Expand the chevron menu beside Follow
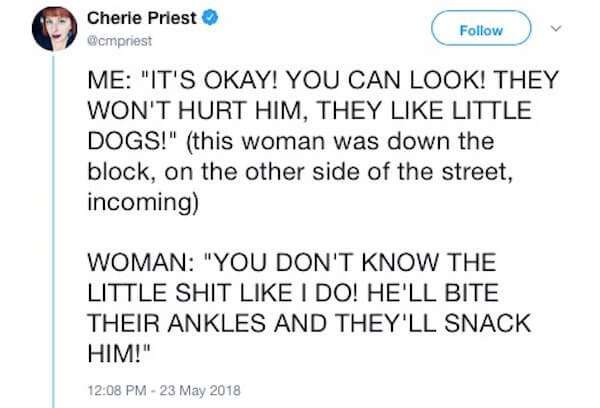This screenshot has width=600, height=408. click(556, 28)
